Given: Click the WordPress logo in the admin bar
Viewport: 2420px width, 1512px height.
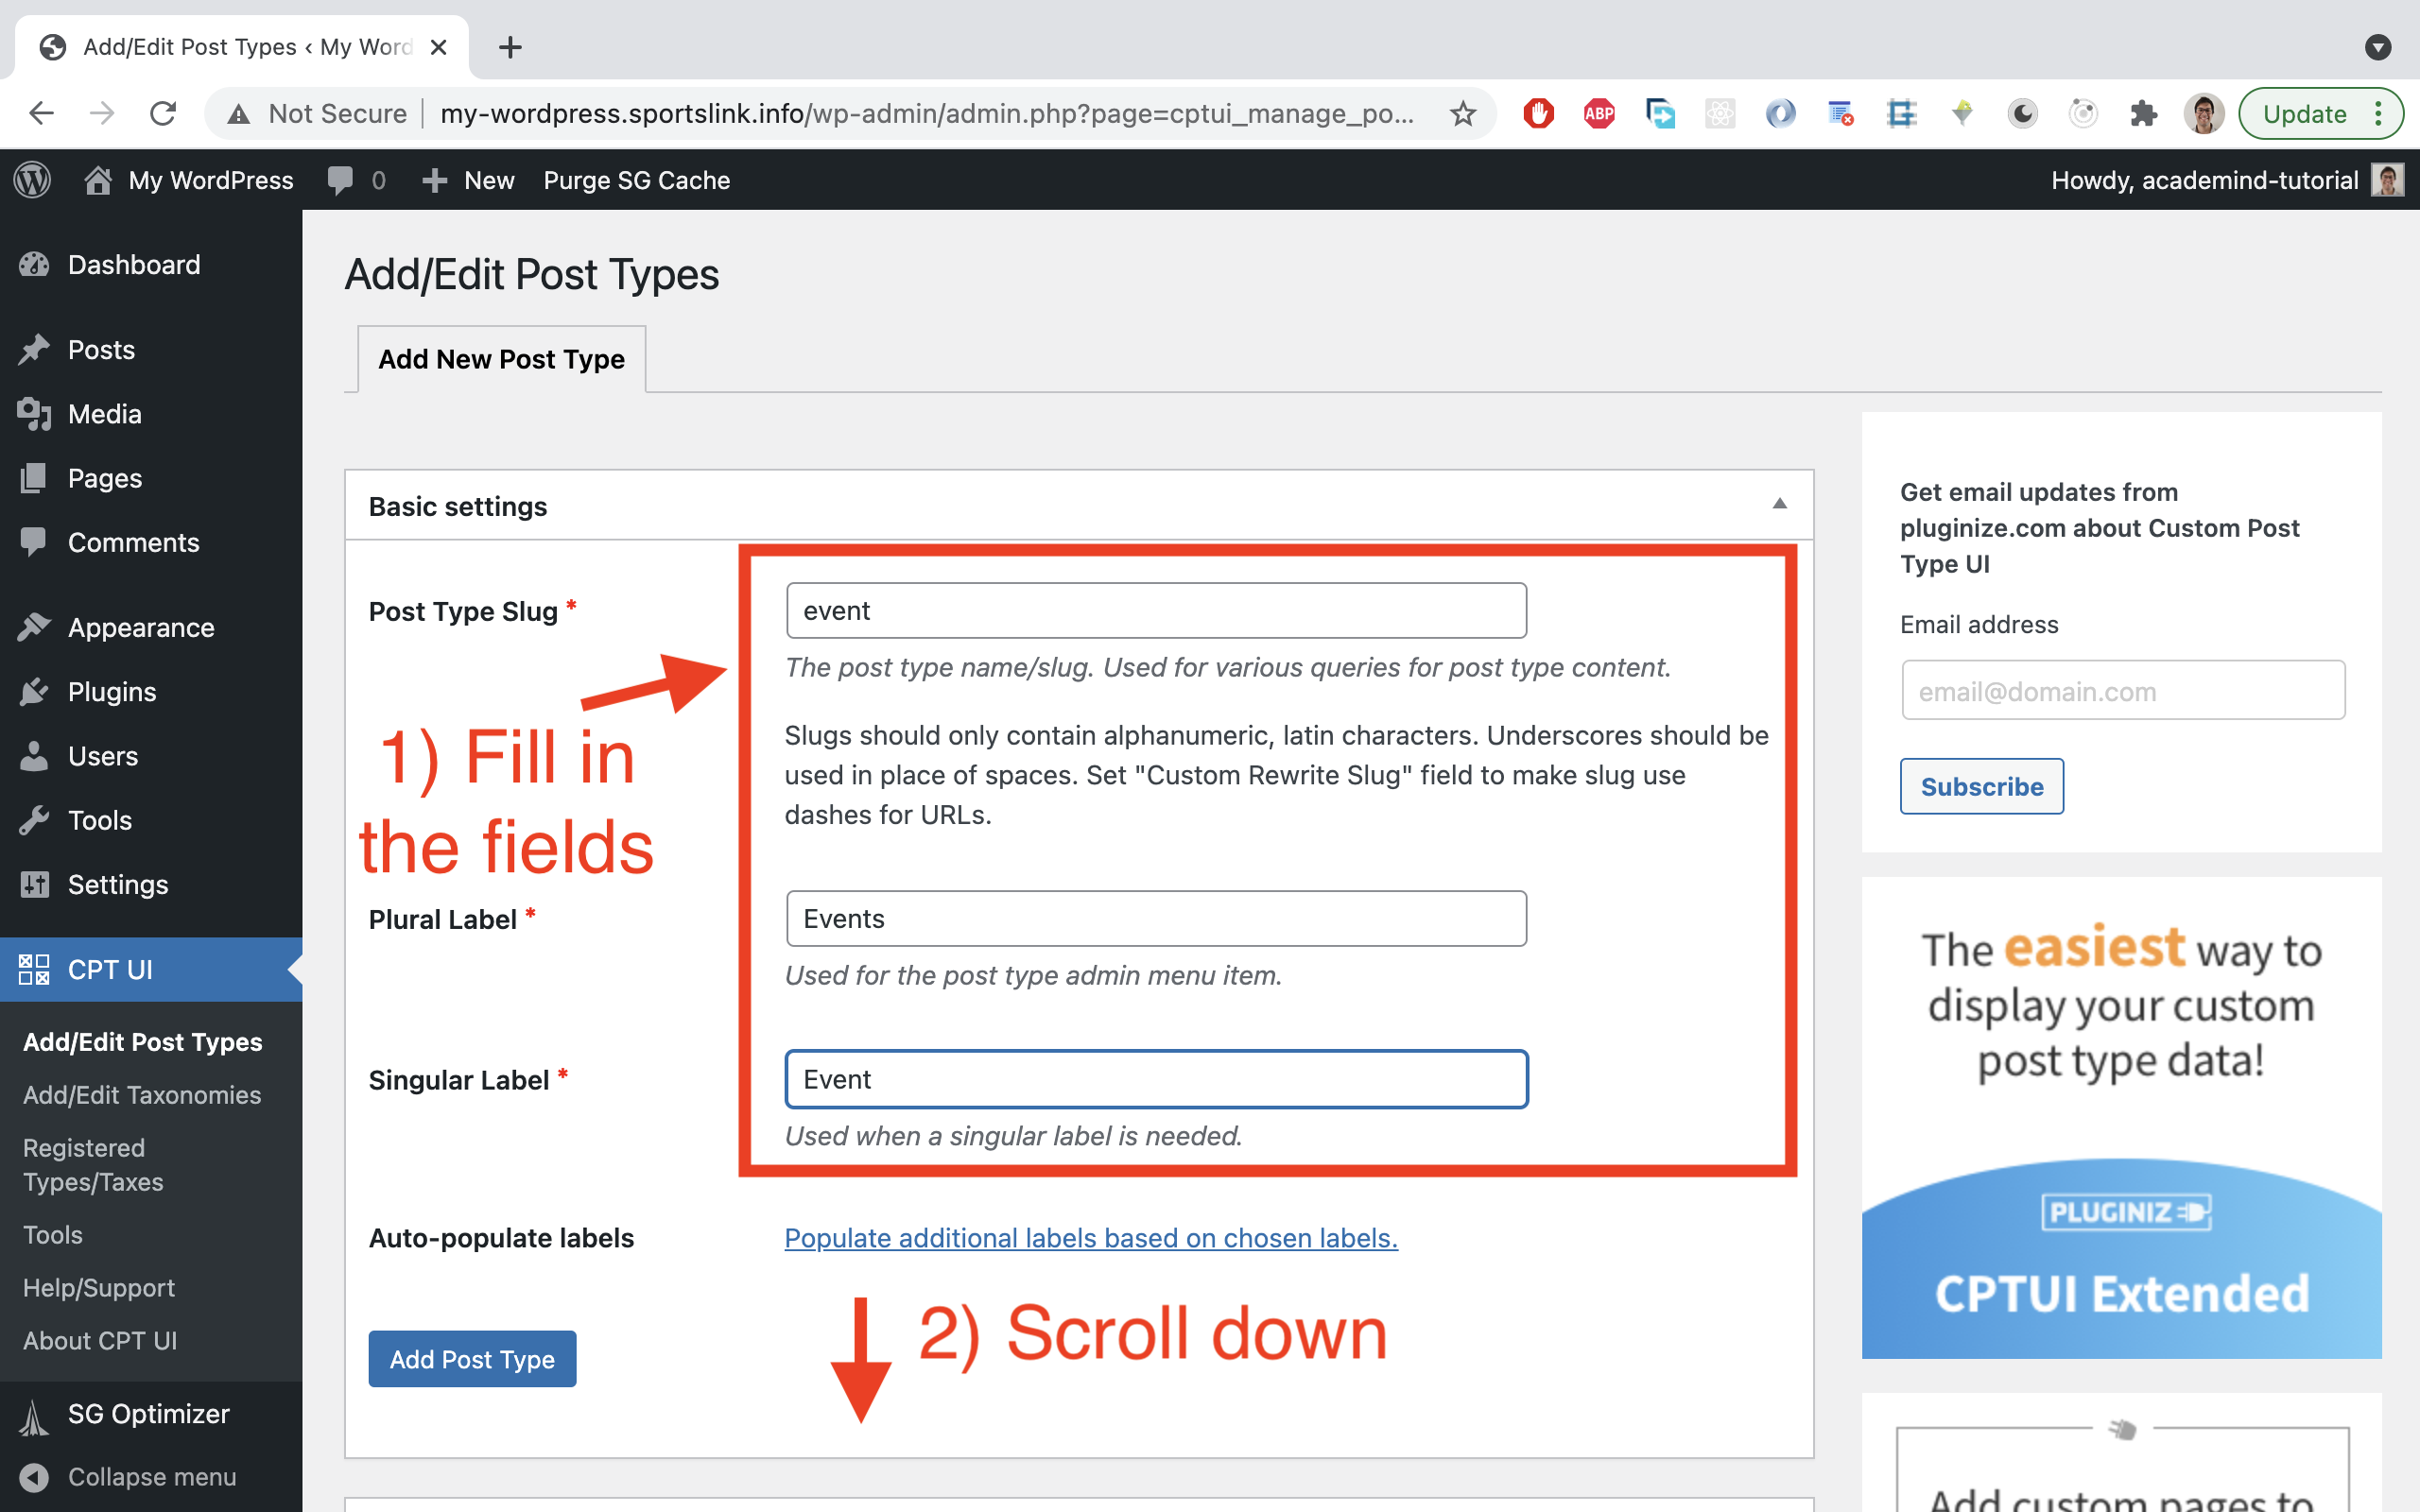Looking at the screenshot, I should click(32, 180).
